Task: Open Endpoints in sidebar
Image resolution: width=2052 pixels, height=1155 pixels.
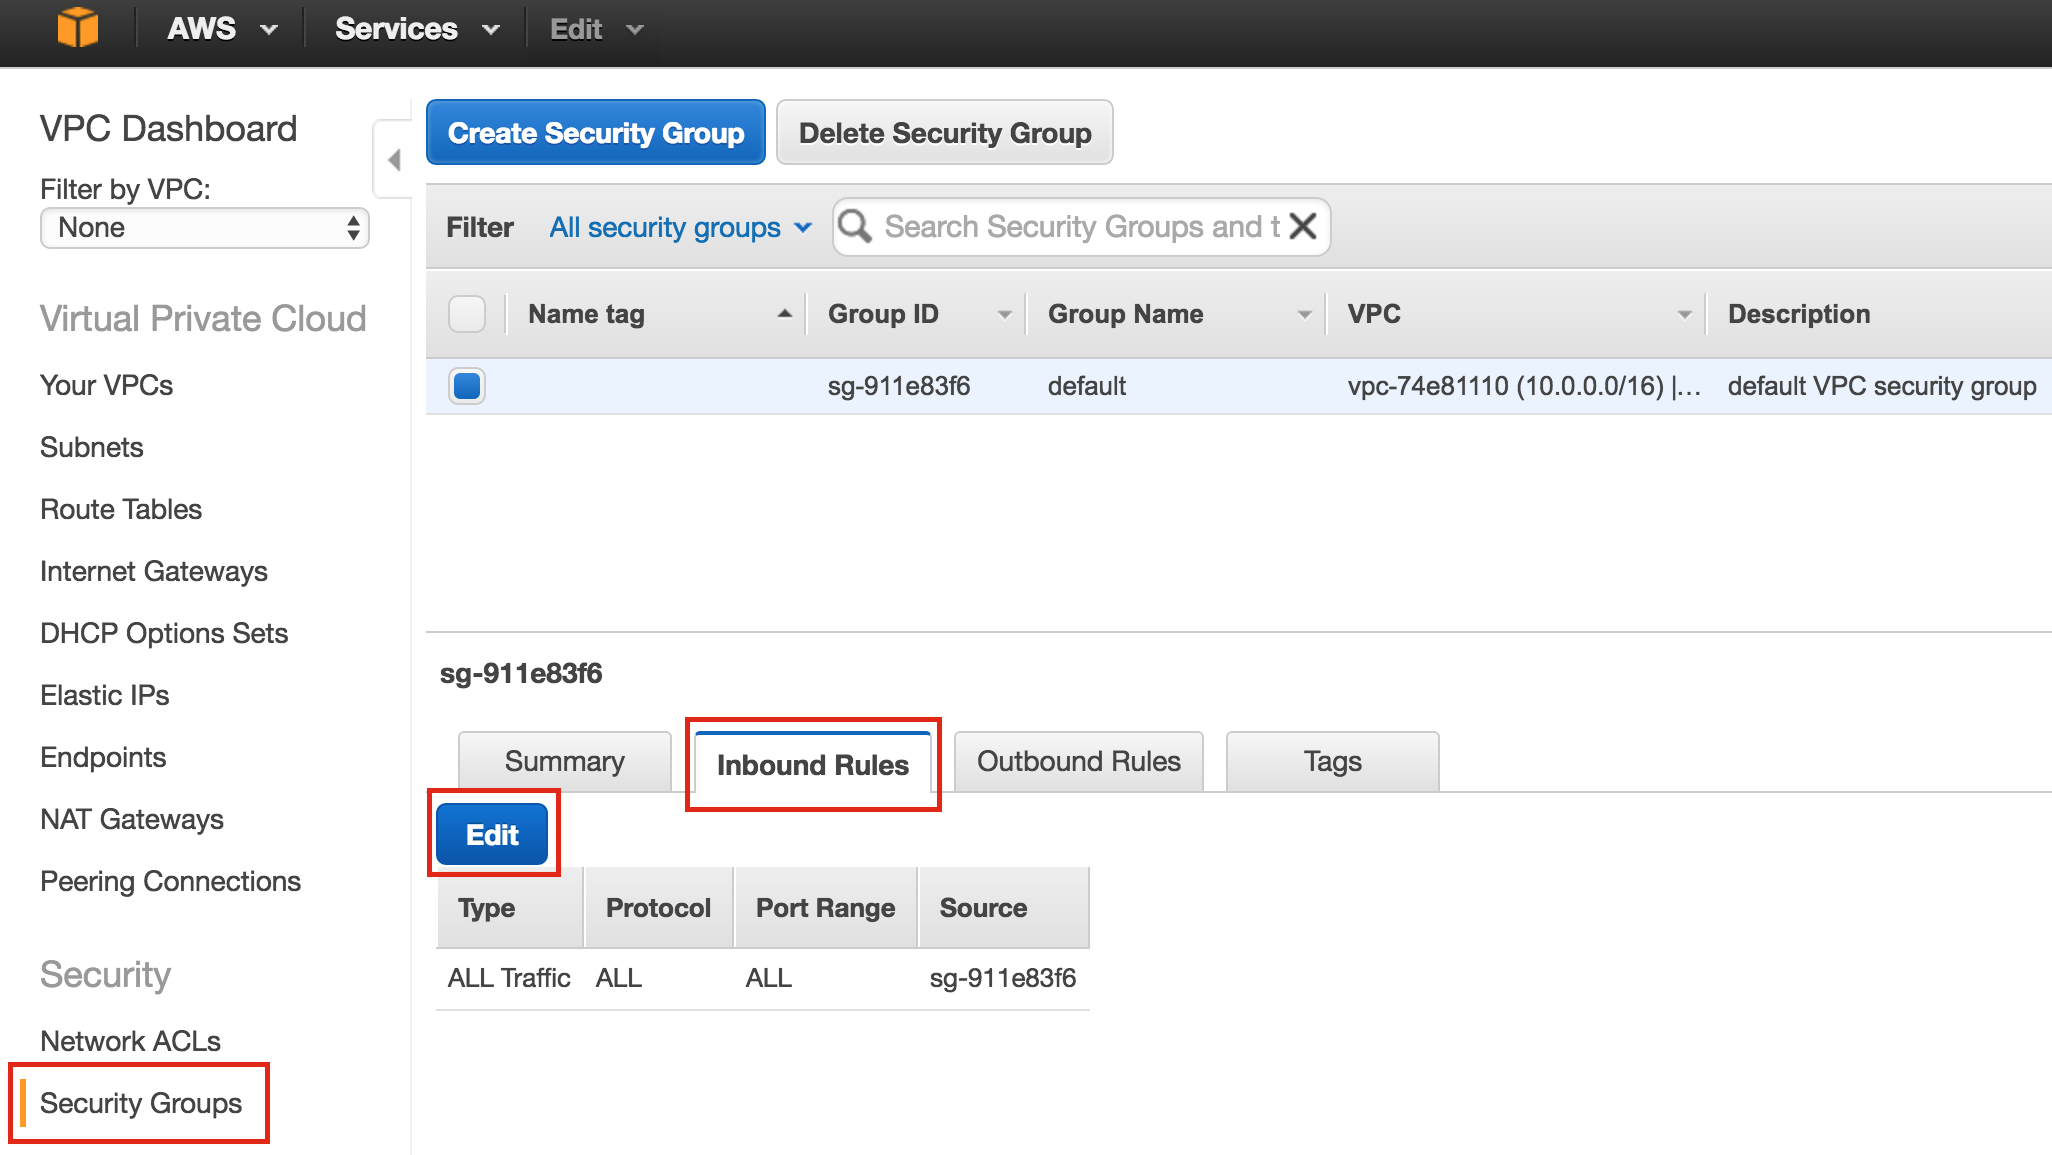Action: [103, 757]
